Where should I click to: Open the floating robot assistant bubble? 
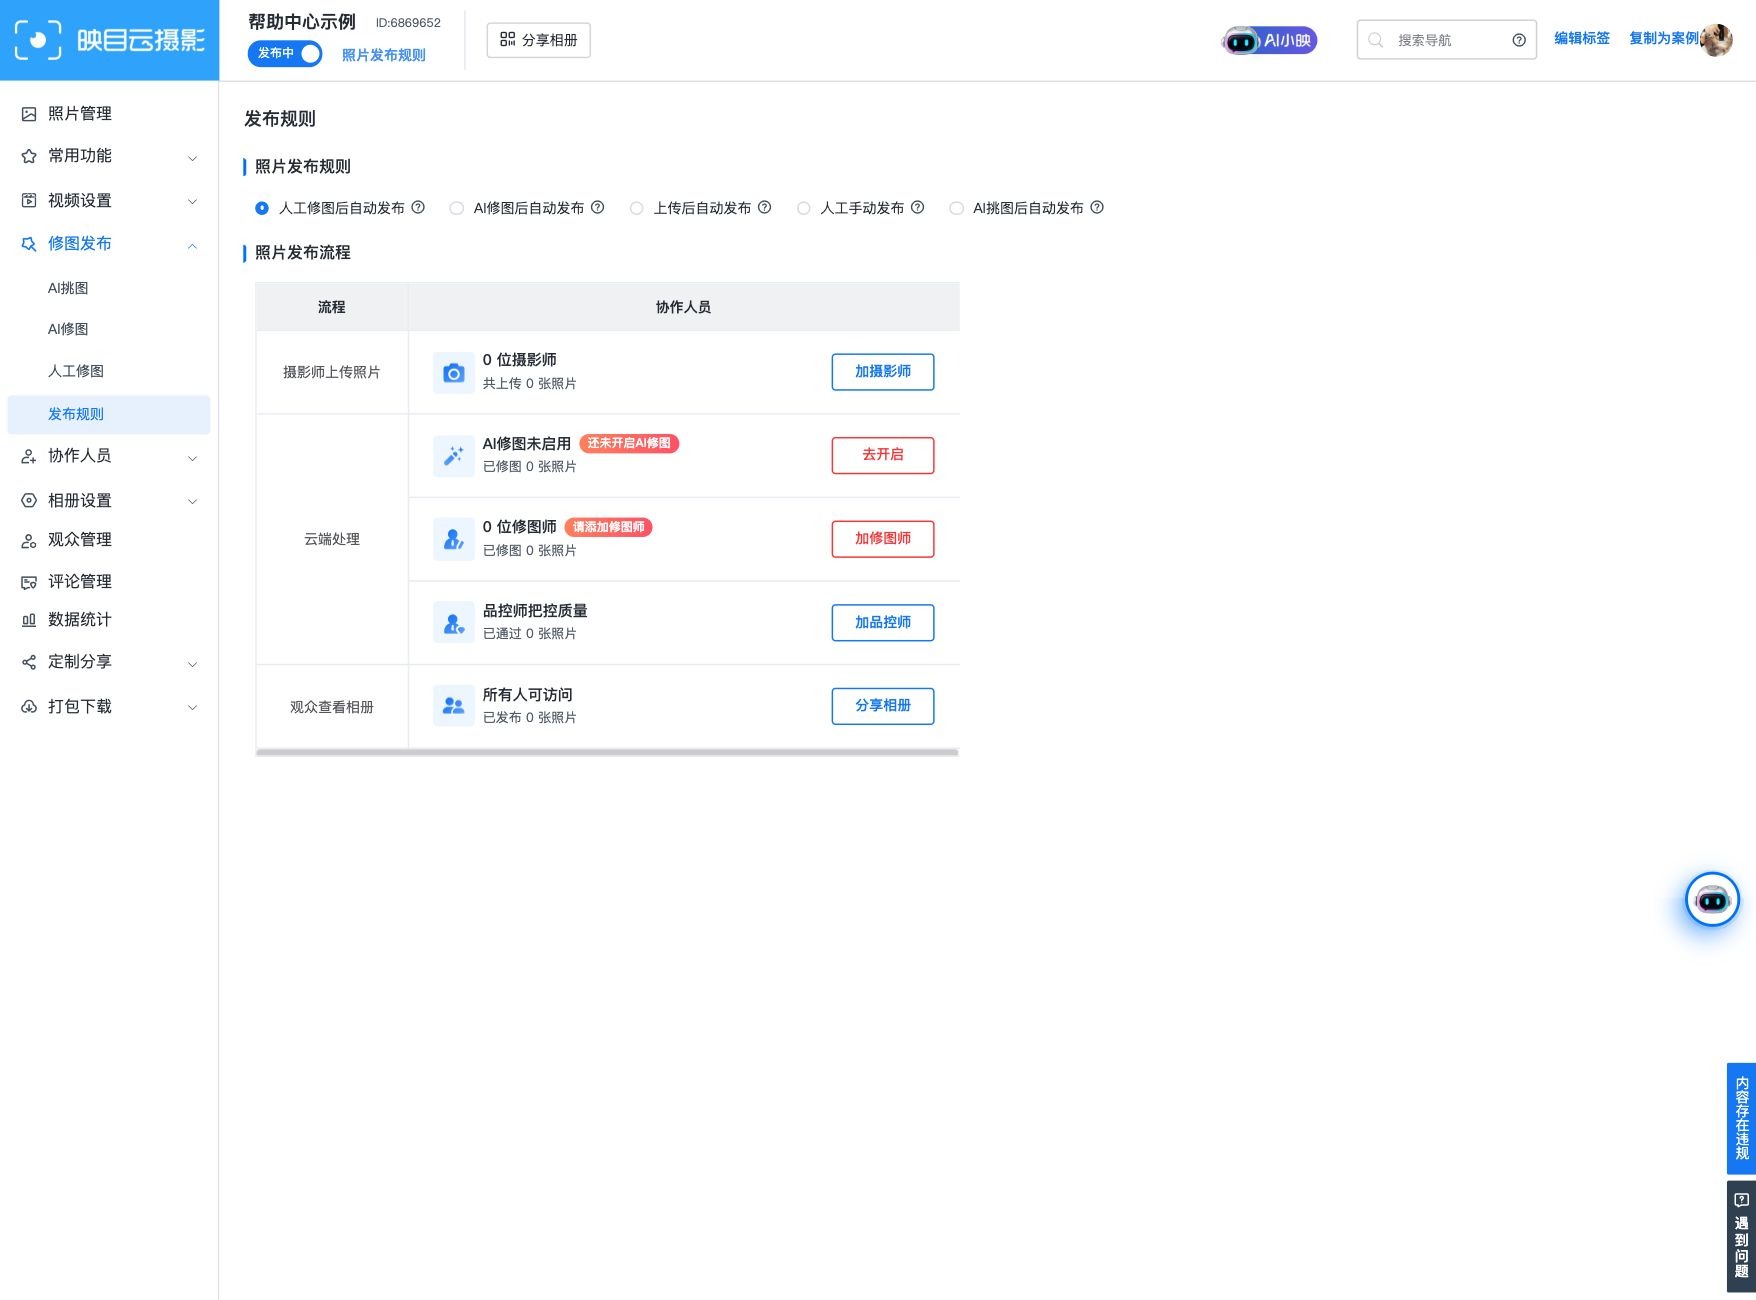coord(1712,899)
